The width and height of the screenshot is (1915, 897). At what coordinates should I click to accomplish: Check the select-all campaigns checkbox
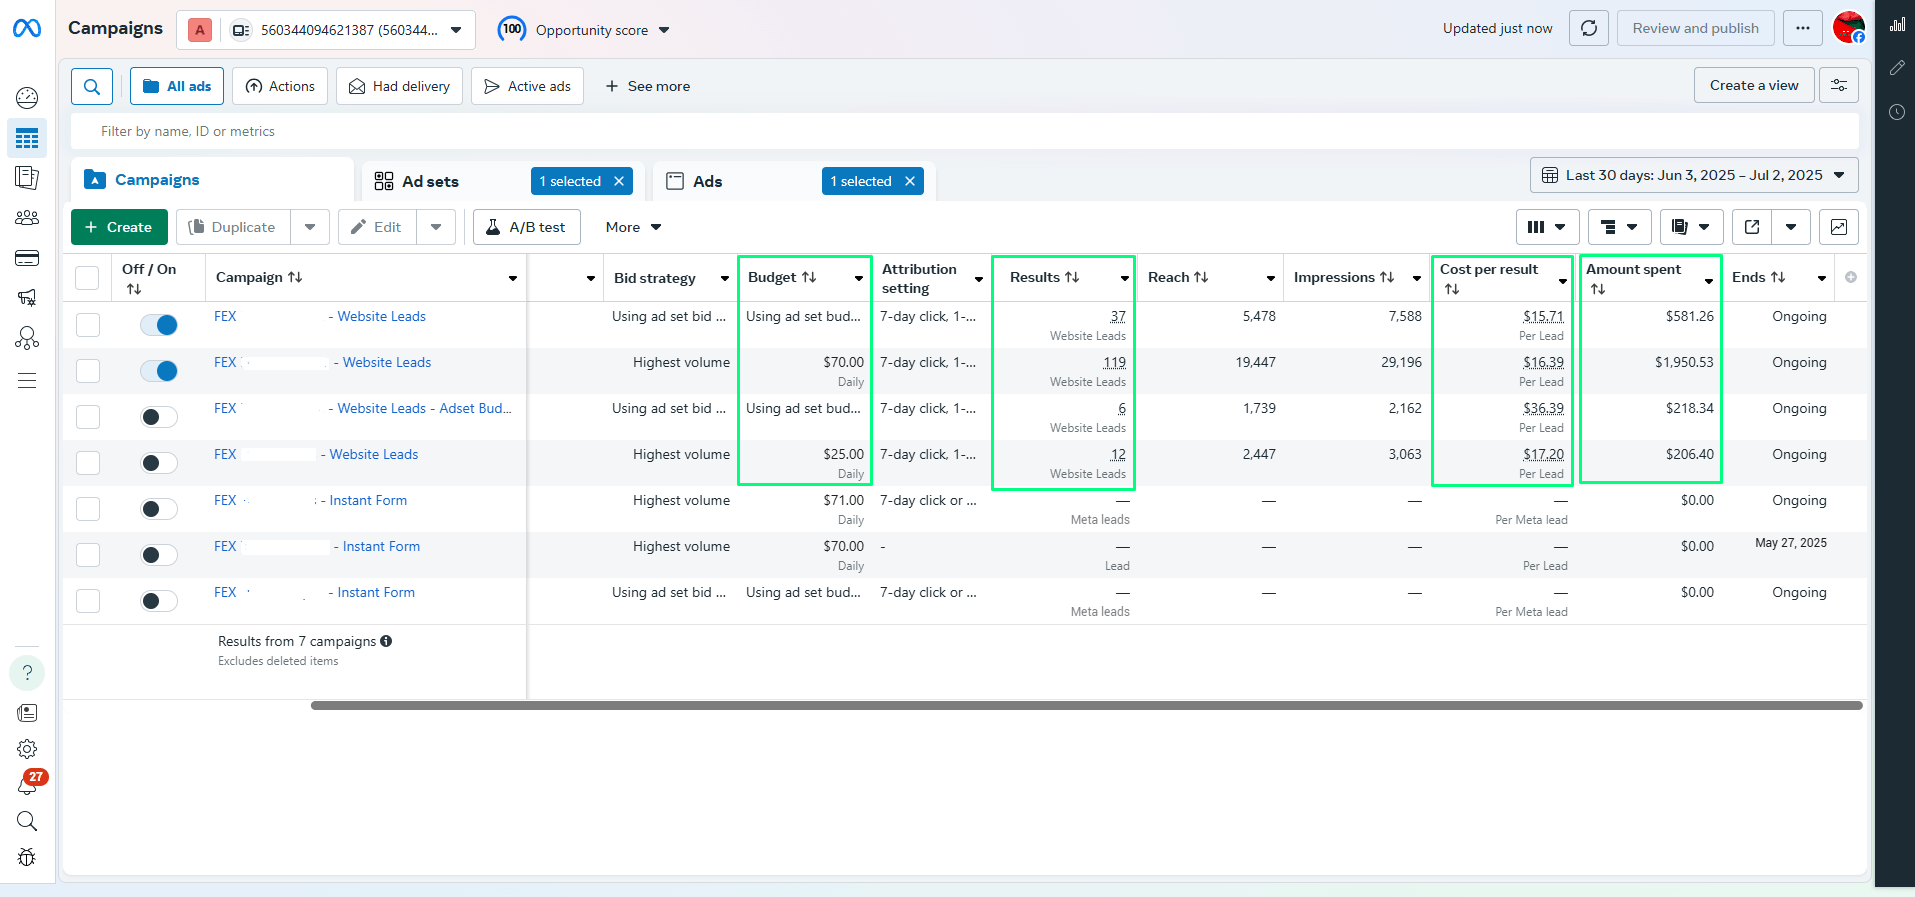click(88, 278)
